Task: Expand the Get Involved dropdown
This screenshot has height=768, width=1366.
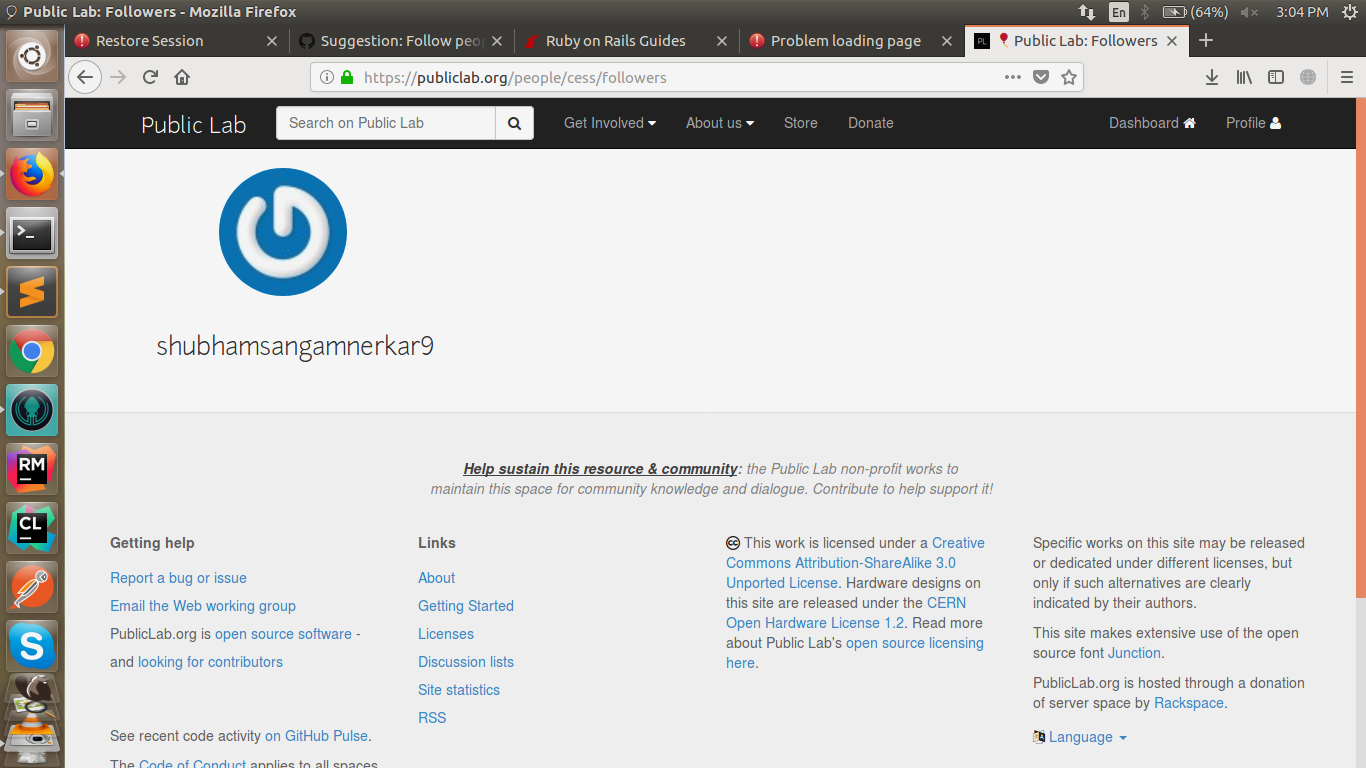Action: pyautogui.click(x=610, y=123)
